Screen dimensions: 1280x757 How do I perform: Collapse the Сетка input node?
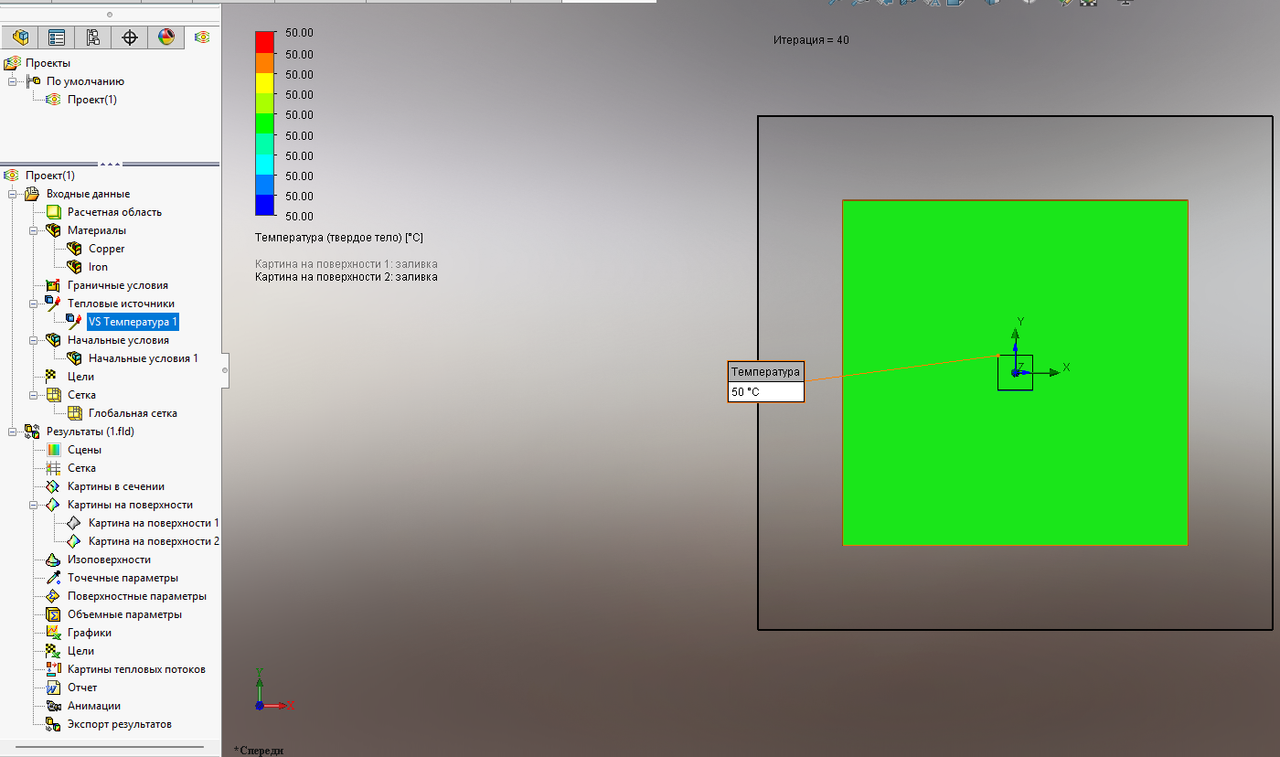pos(33,395)
